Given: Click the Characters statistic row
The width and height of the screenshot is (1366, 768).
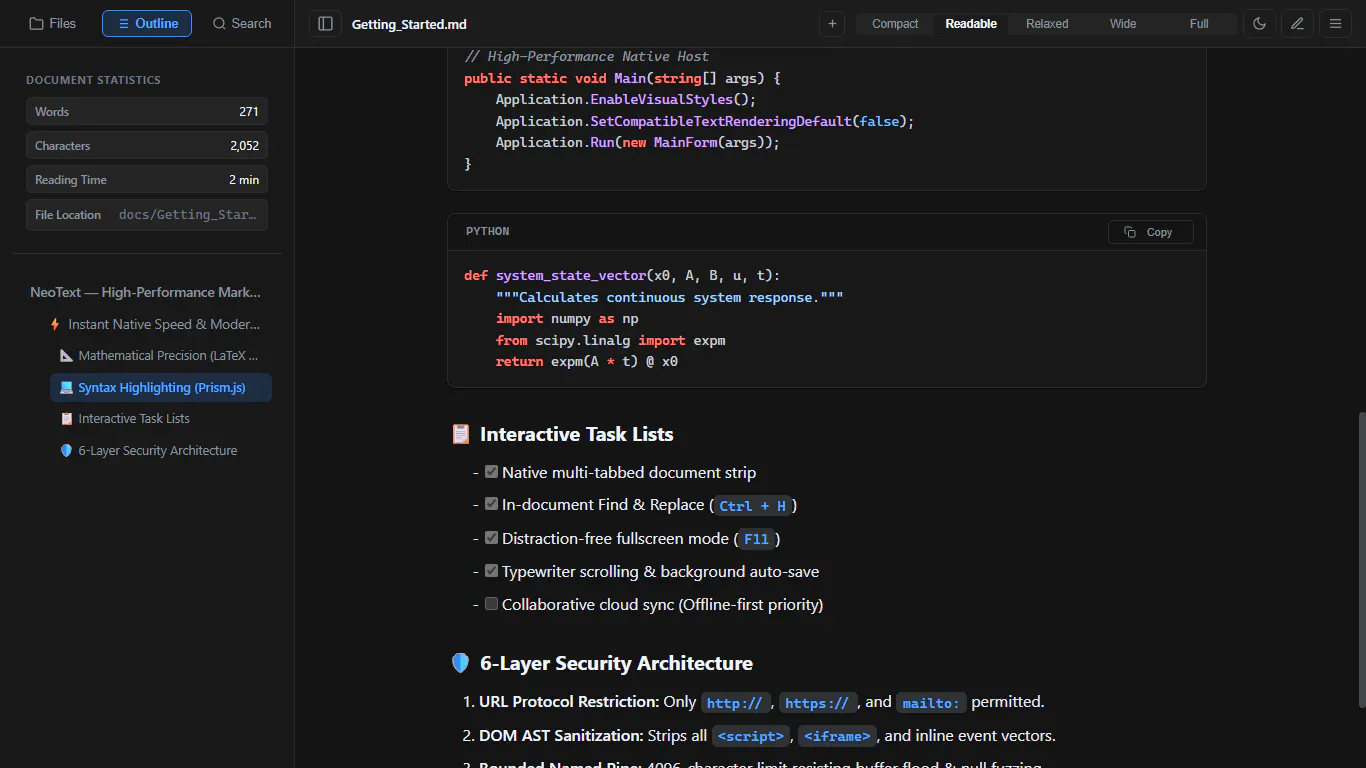Looking at the screenshot, I should point(147,146).
